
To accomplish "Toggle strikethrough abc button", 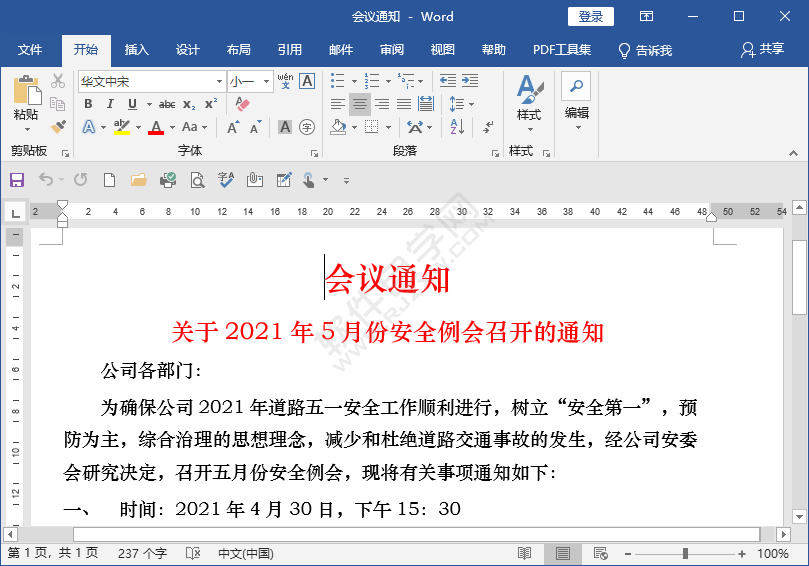I will (x=167, y=105).
